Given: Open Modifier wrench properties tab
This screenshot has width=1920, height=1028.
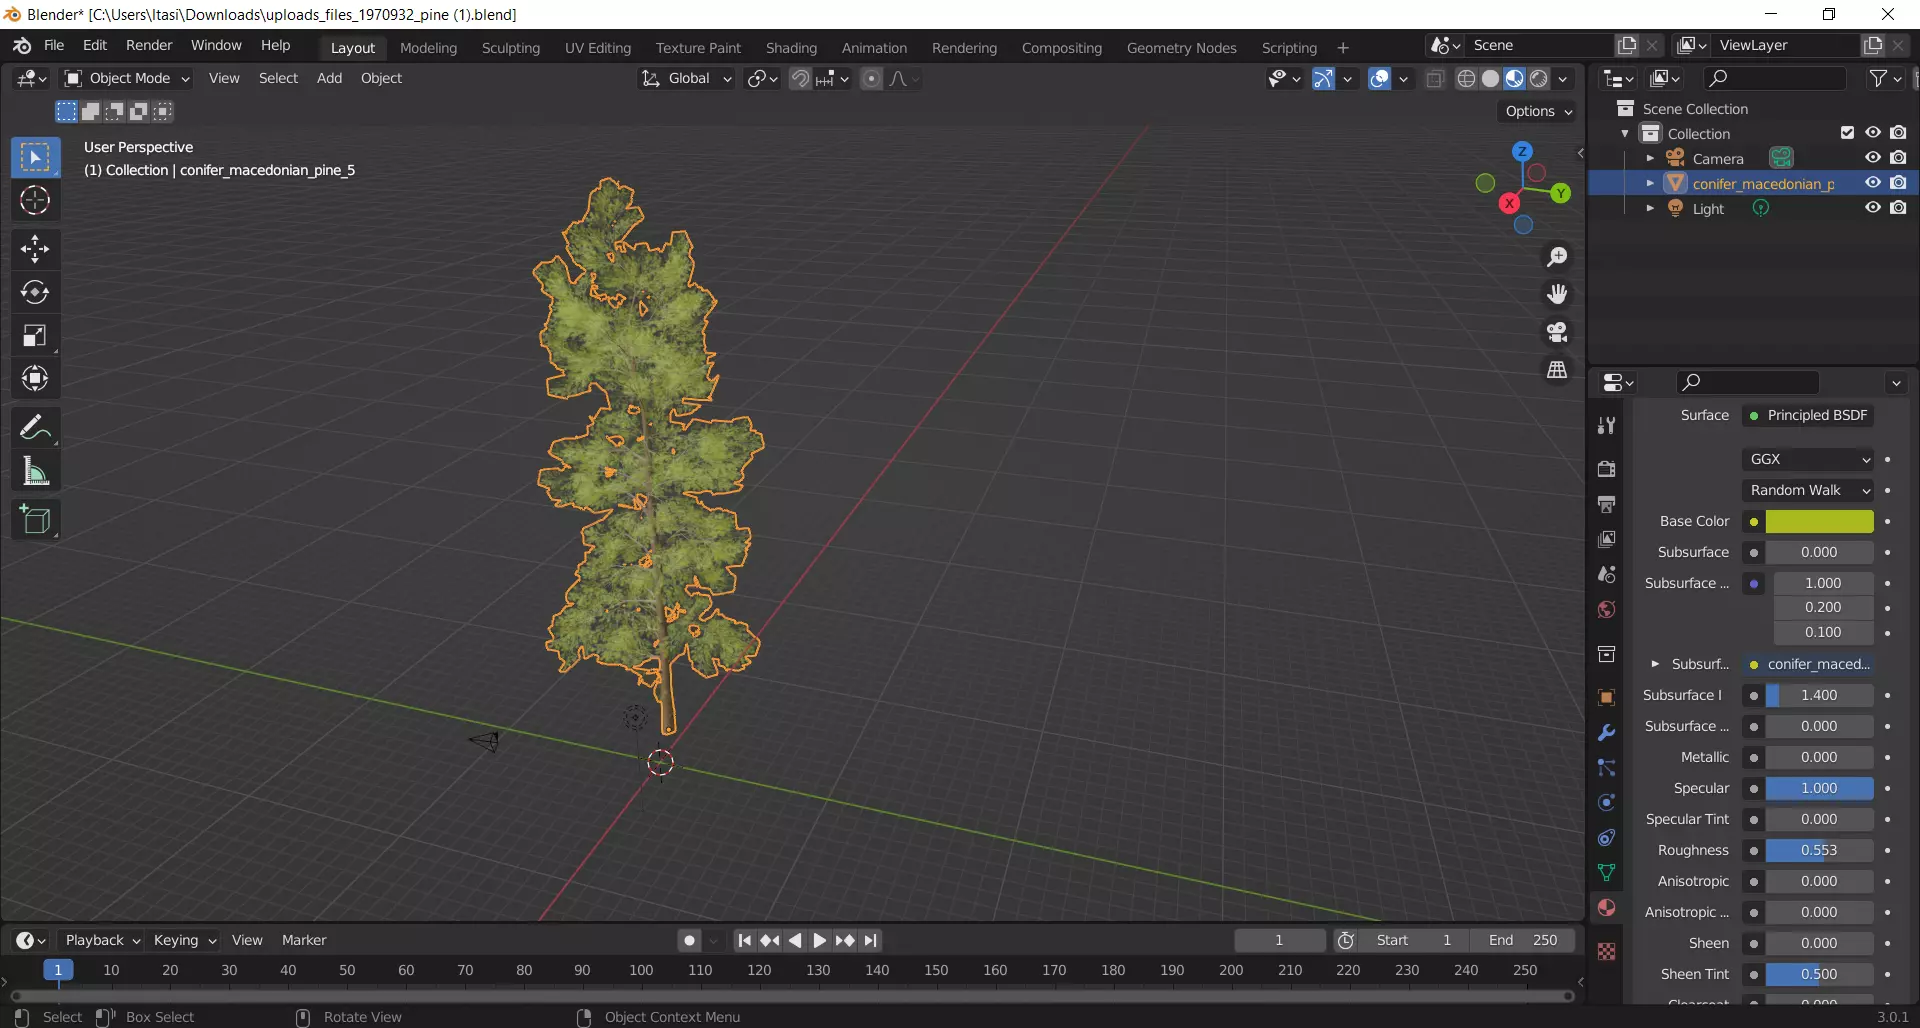Looking at the screenshot, I should (x=1607, y=733).
